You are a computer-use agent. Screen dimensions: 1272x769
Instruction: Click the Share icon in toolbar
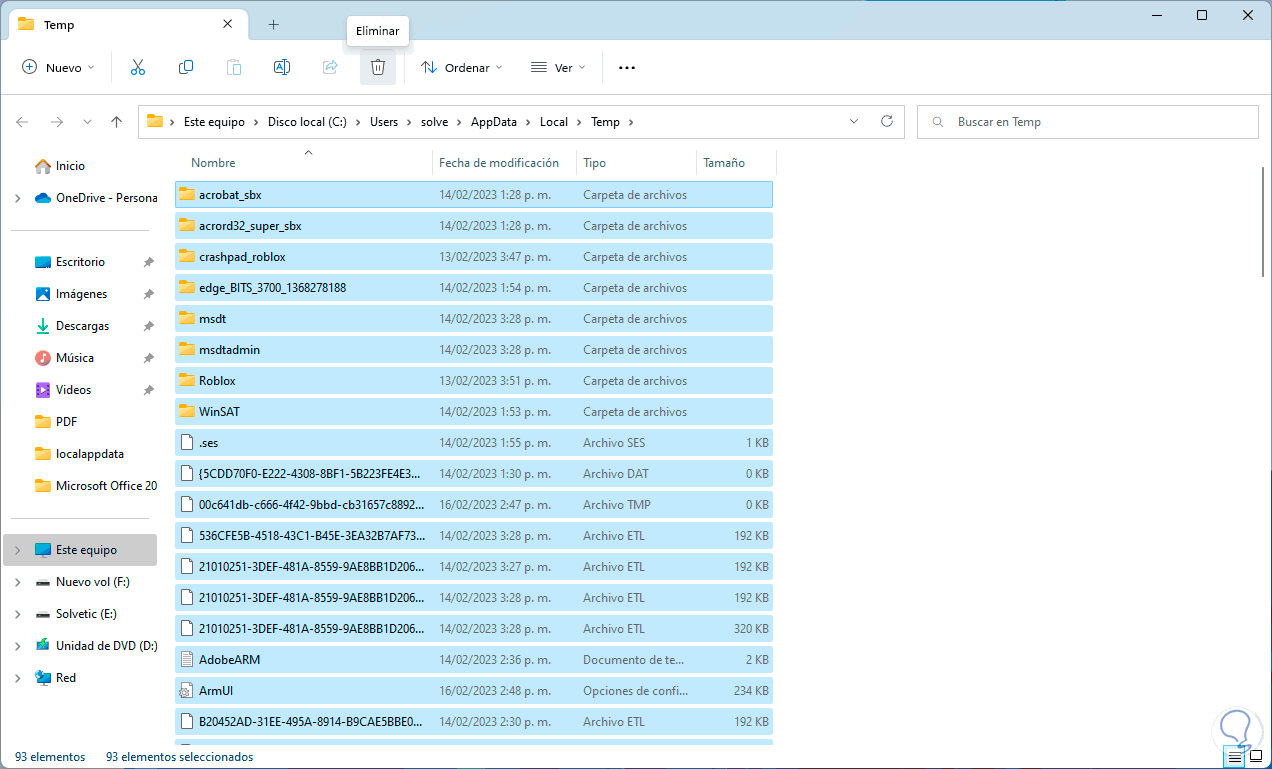click(x=330, y=67)
